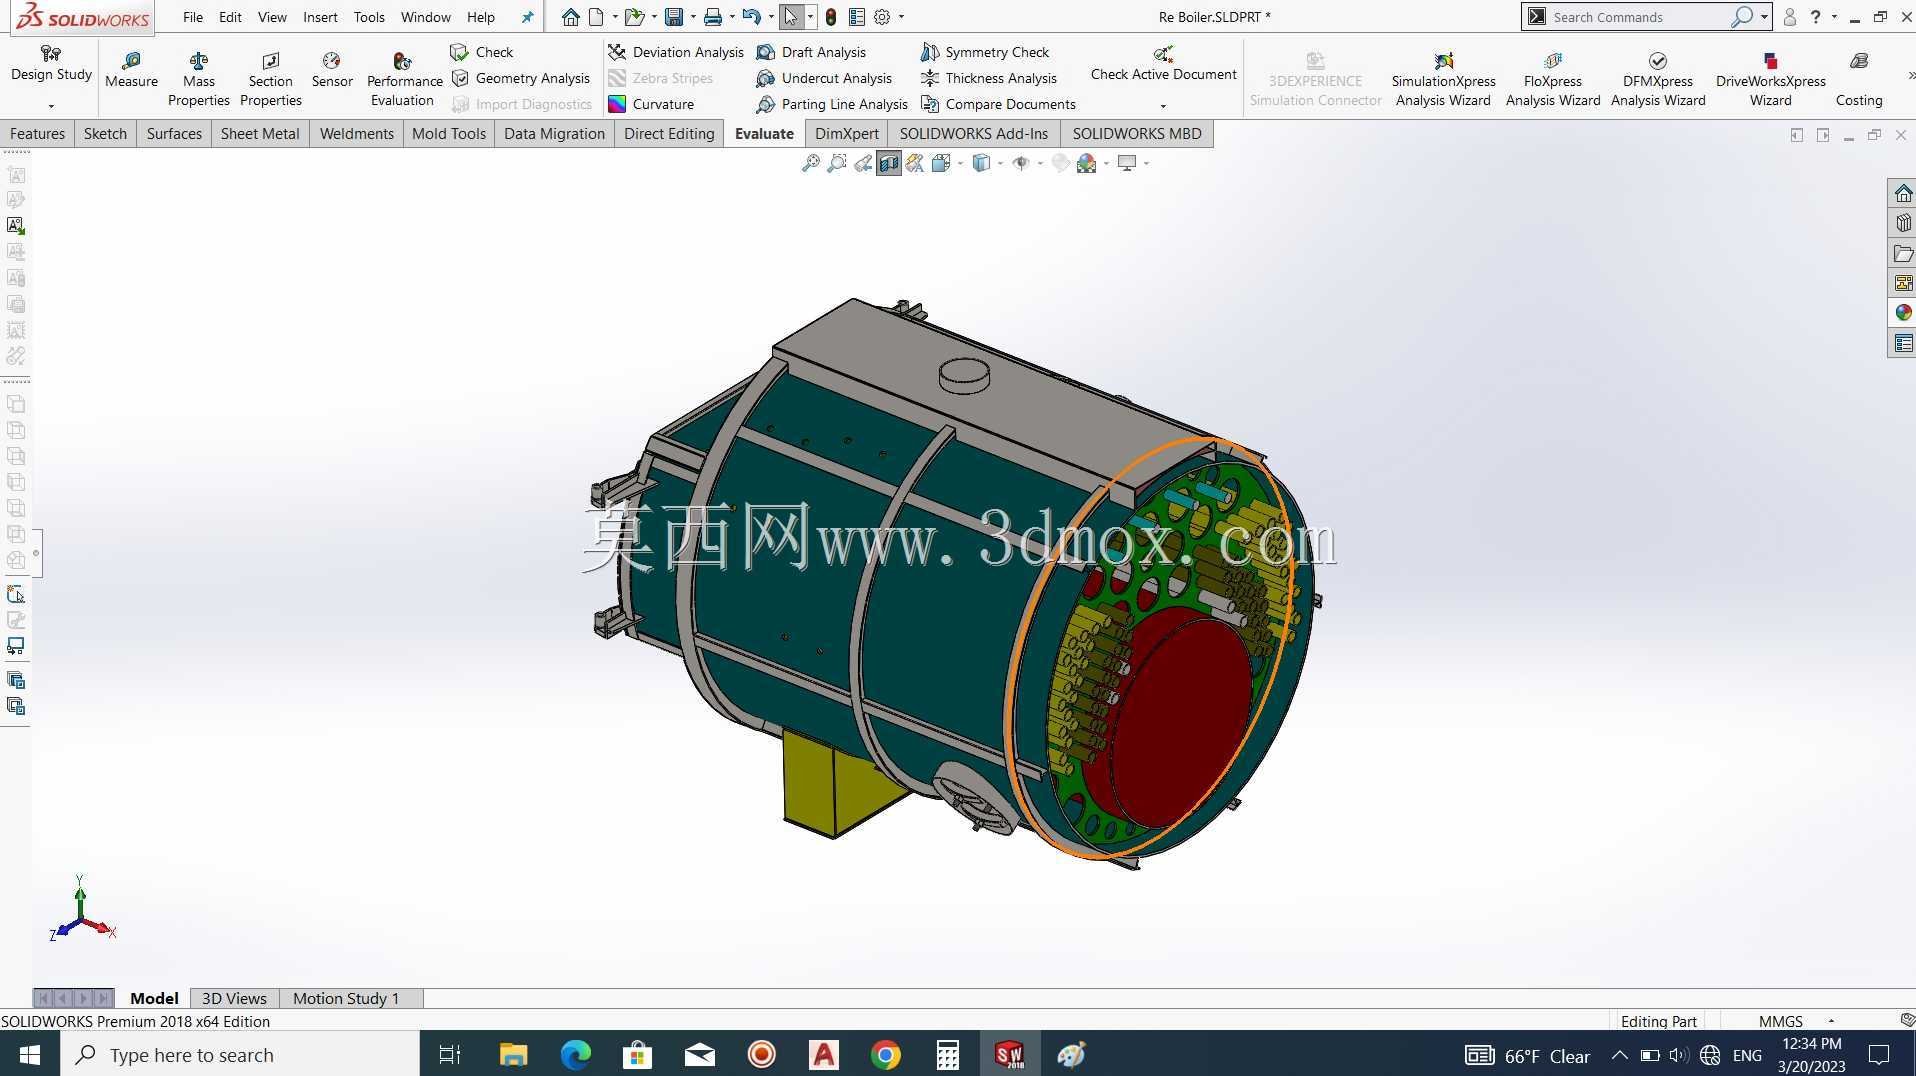The width and height of the screenshot is (1916, 1076).
Task: Open Dynamic Annotation Views icon
Action: pyautogui.click(x=915, y=163)
